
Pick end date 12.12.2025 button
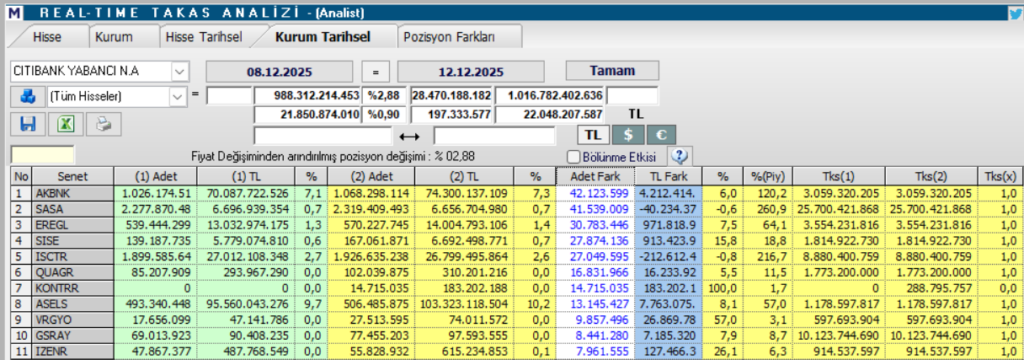(471, 72)
